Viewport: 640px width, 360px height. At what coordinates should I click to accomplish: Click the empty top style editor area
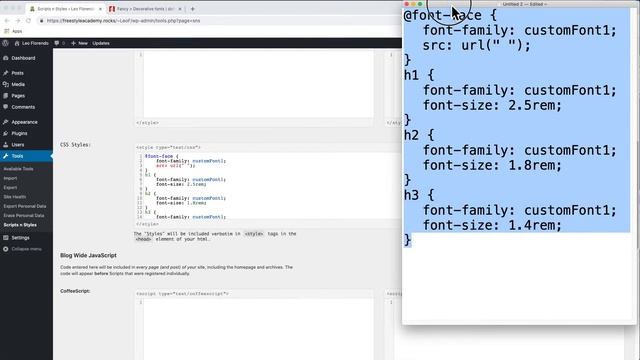pyautogui.click(x=255, y=84)
